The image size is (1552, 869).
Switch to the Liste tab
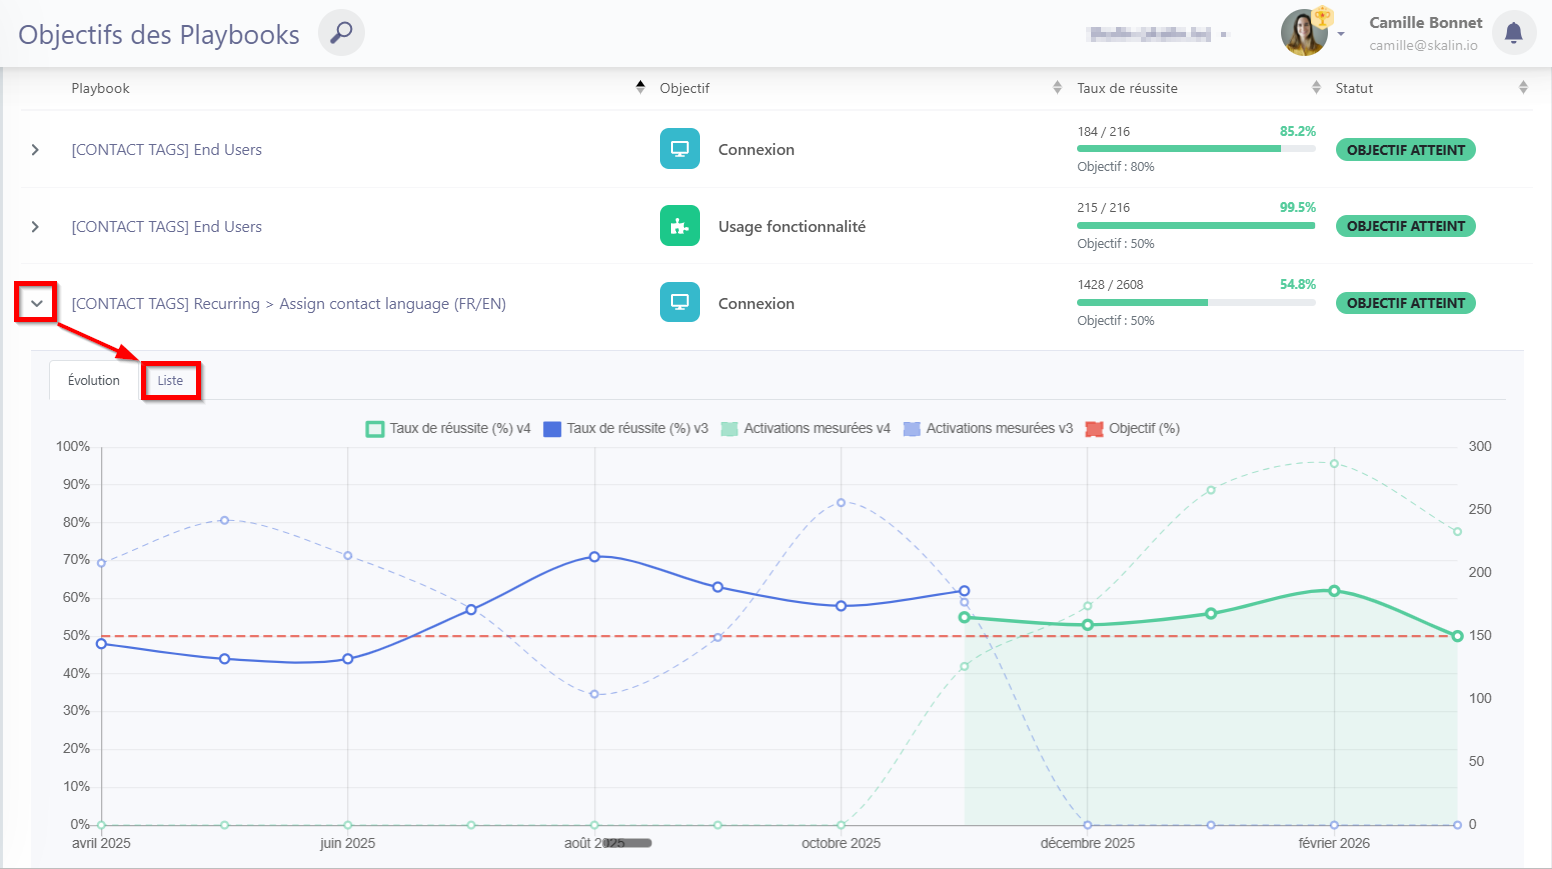pyautogui.click(x=170, y=381)
